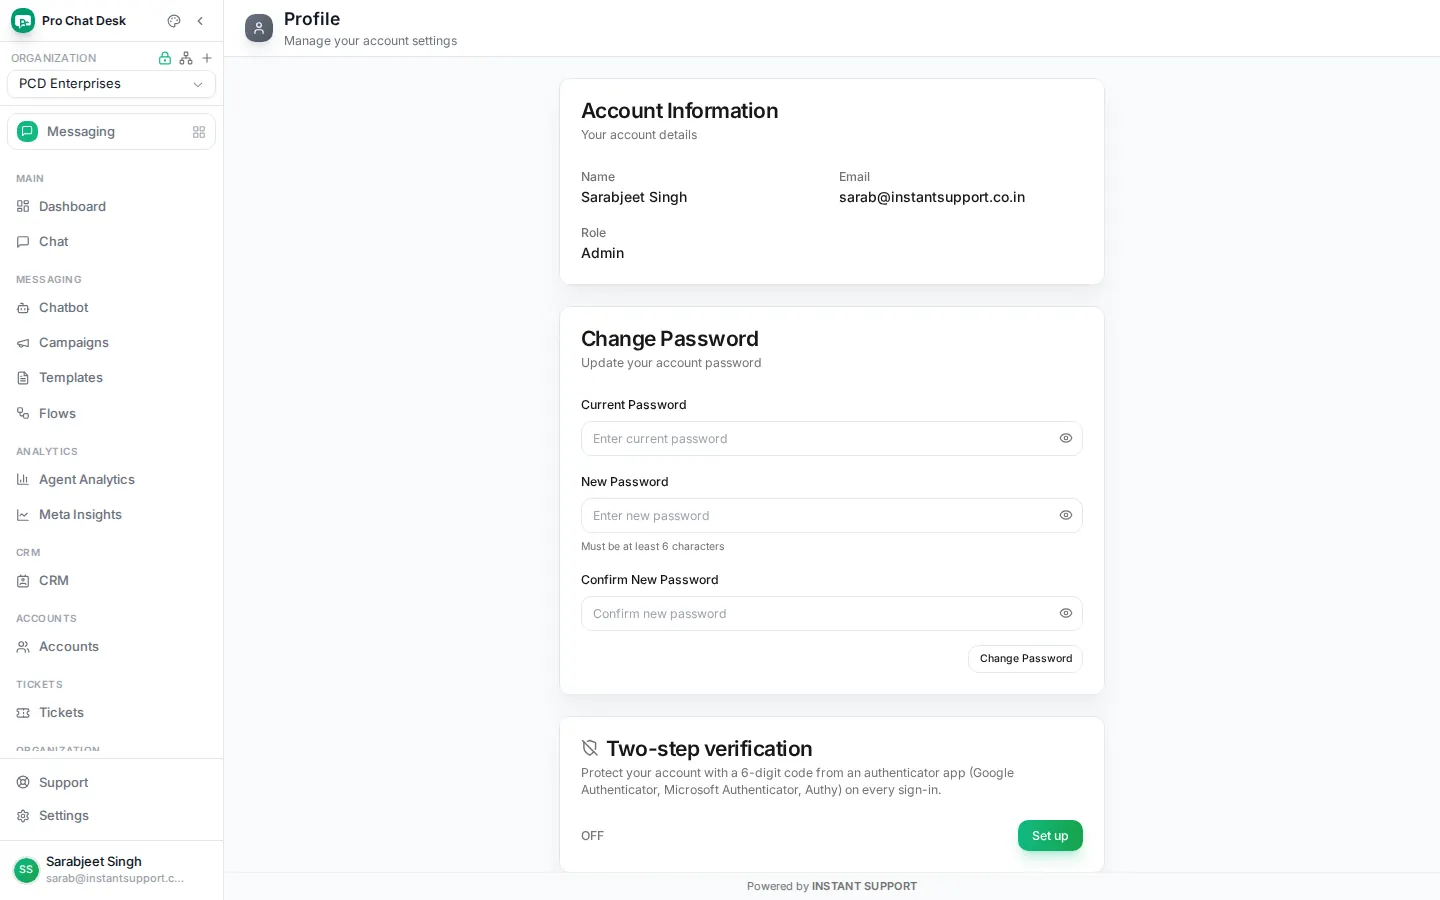Click the Confirm New Password field
The image size is (1440, 900).
(831, 614)
